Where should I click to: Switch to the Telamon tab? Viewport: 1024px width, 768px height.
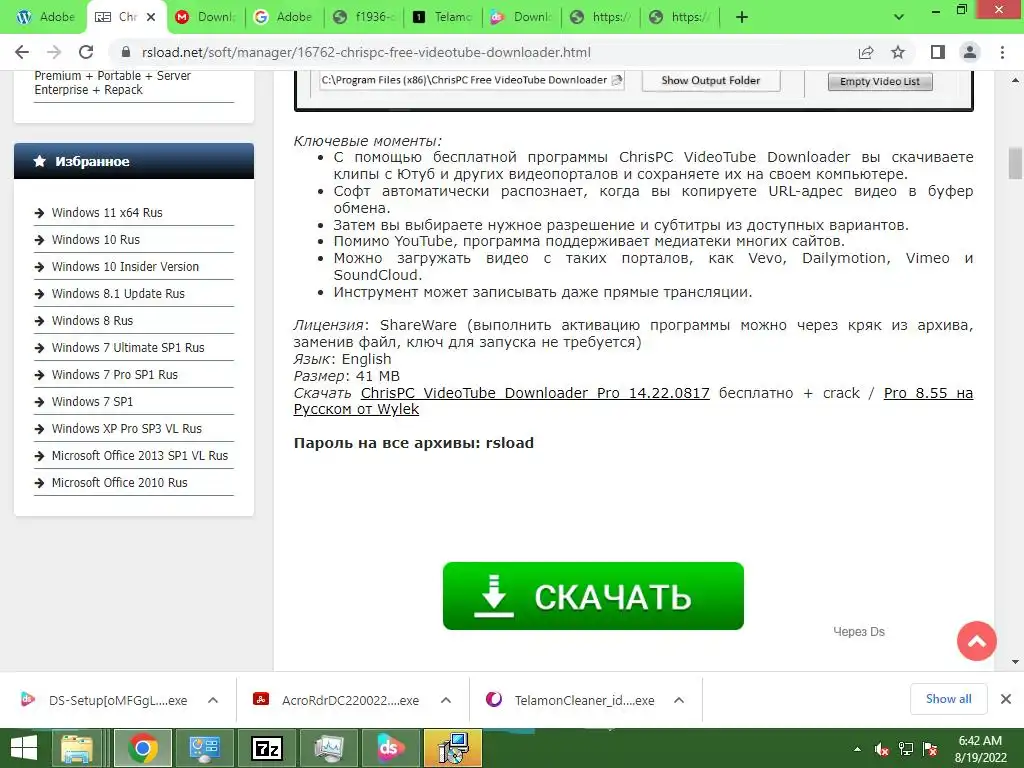(x=442, y=17)
